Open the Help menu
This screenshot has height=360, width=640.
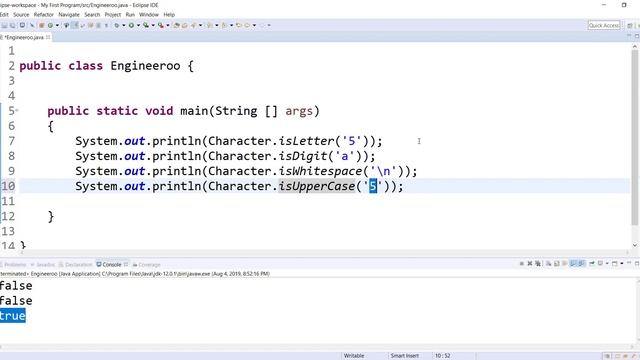(x=169, y=15)
